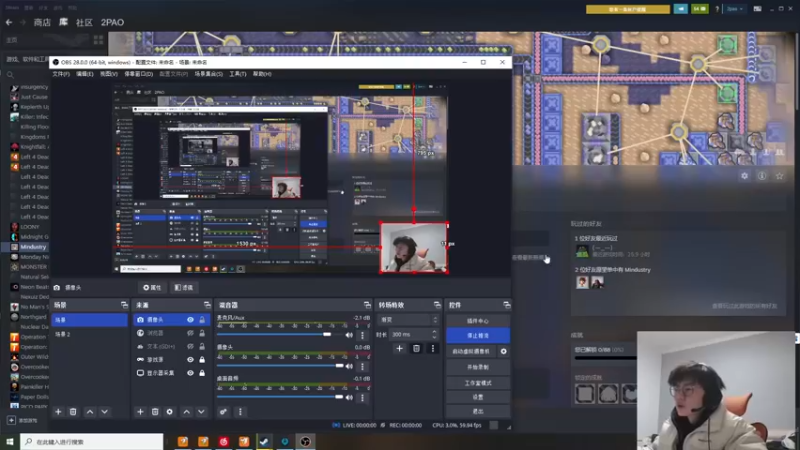800x450 pixels.
Task: Open Mindustry settings gear in Steam
Action: (x=744, y=176)
